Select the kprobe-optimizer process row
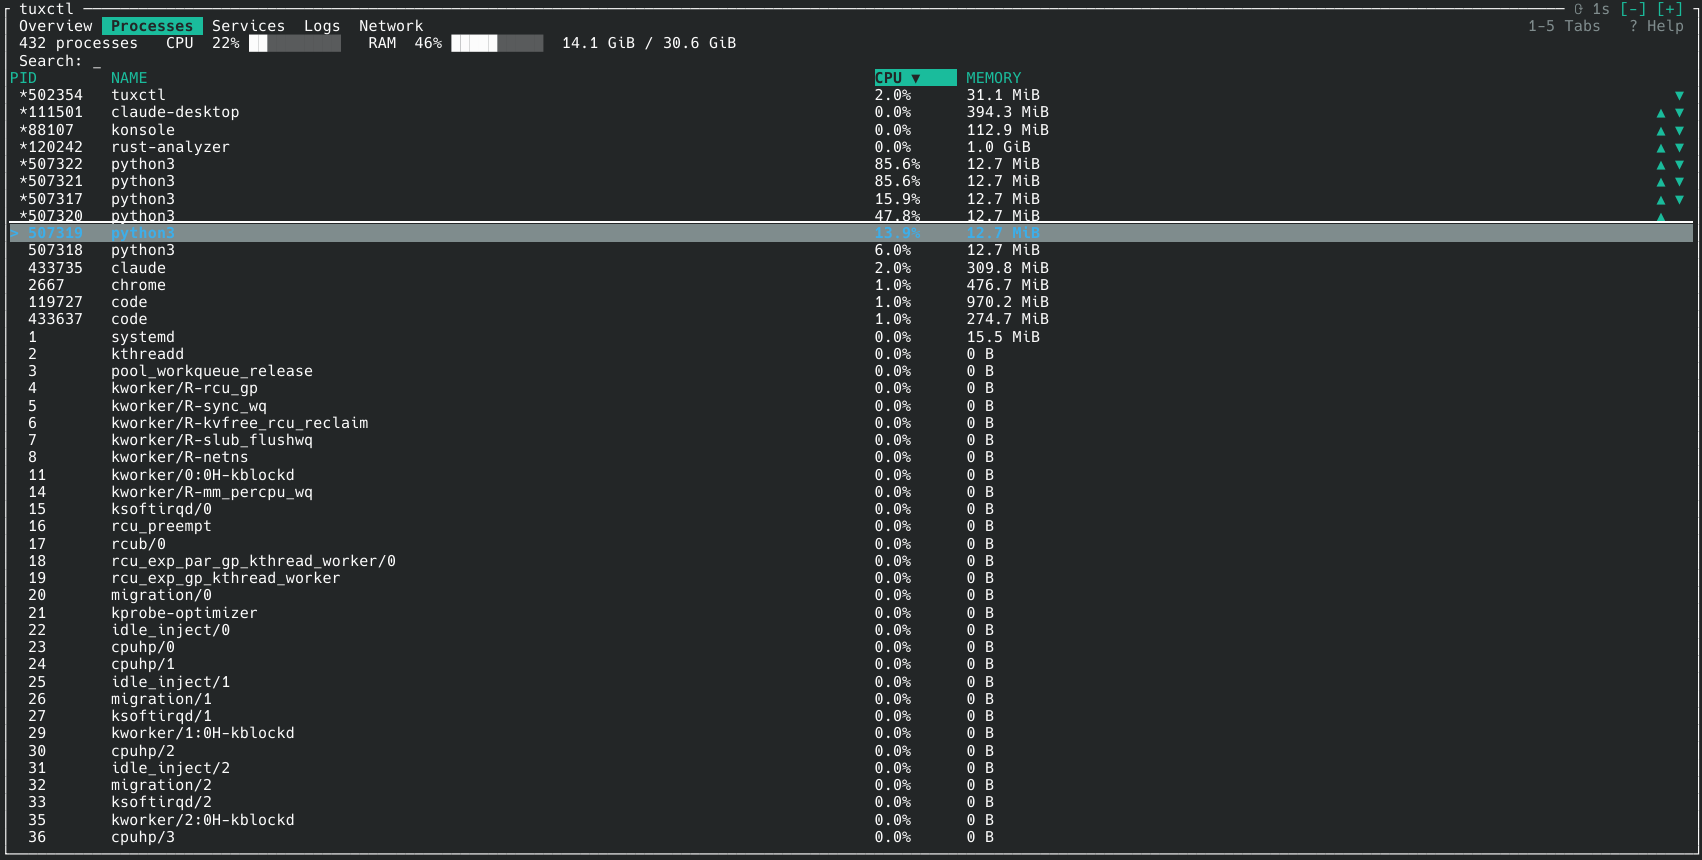 click(851, 613)
